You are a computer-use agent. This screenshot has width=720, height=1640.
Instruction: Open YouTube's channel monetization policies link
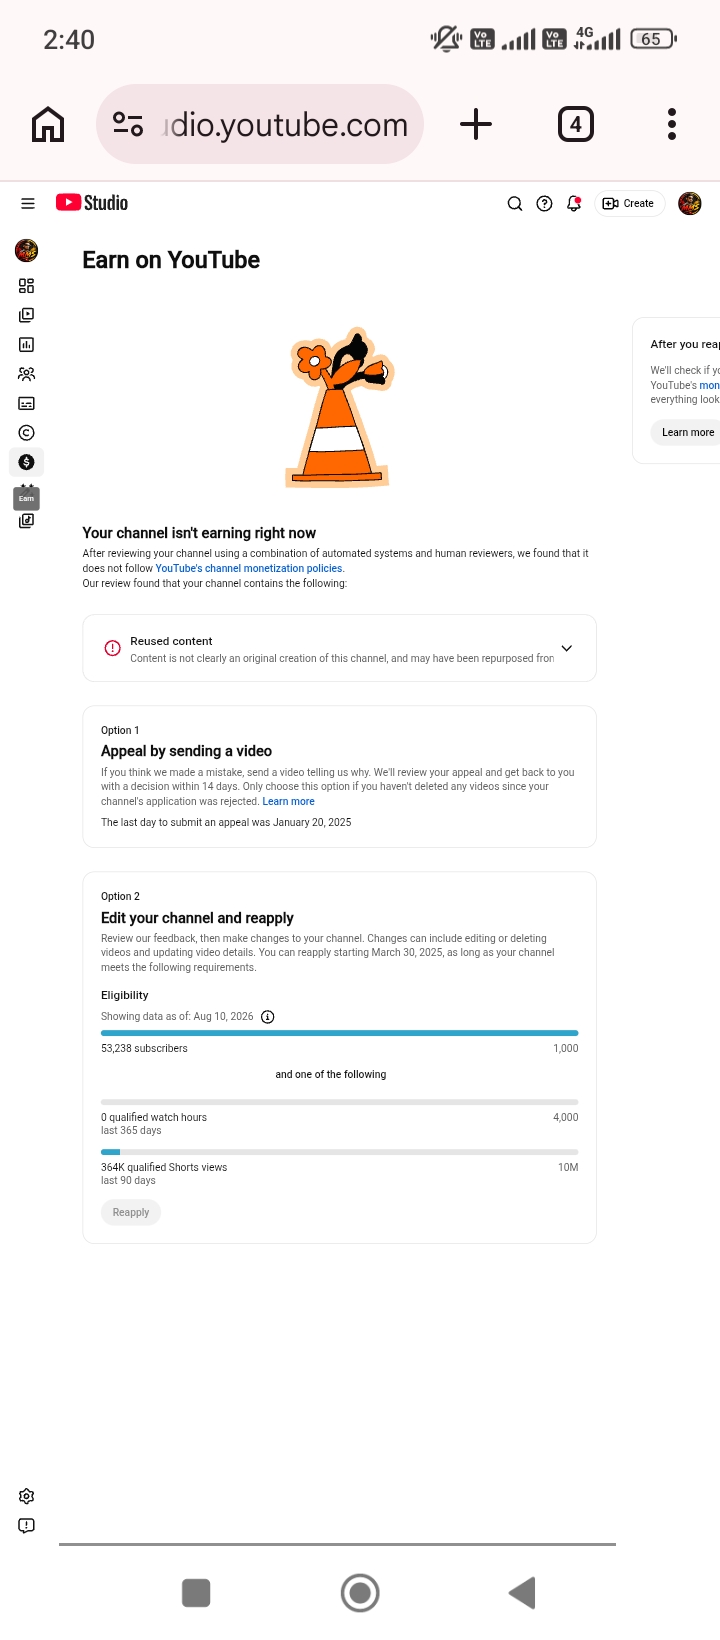pyautogui.click(x=249, y=568)
